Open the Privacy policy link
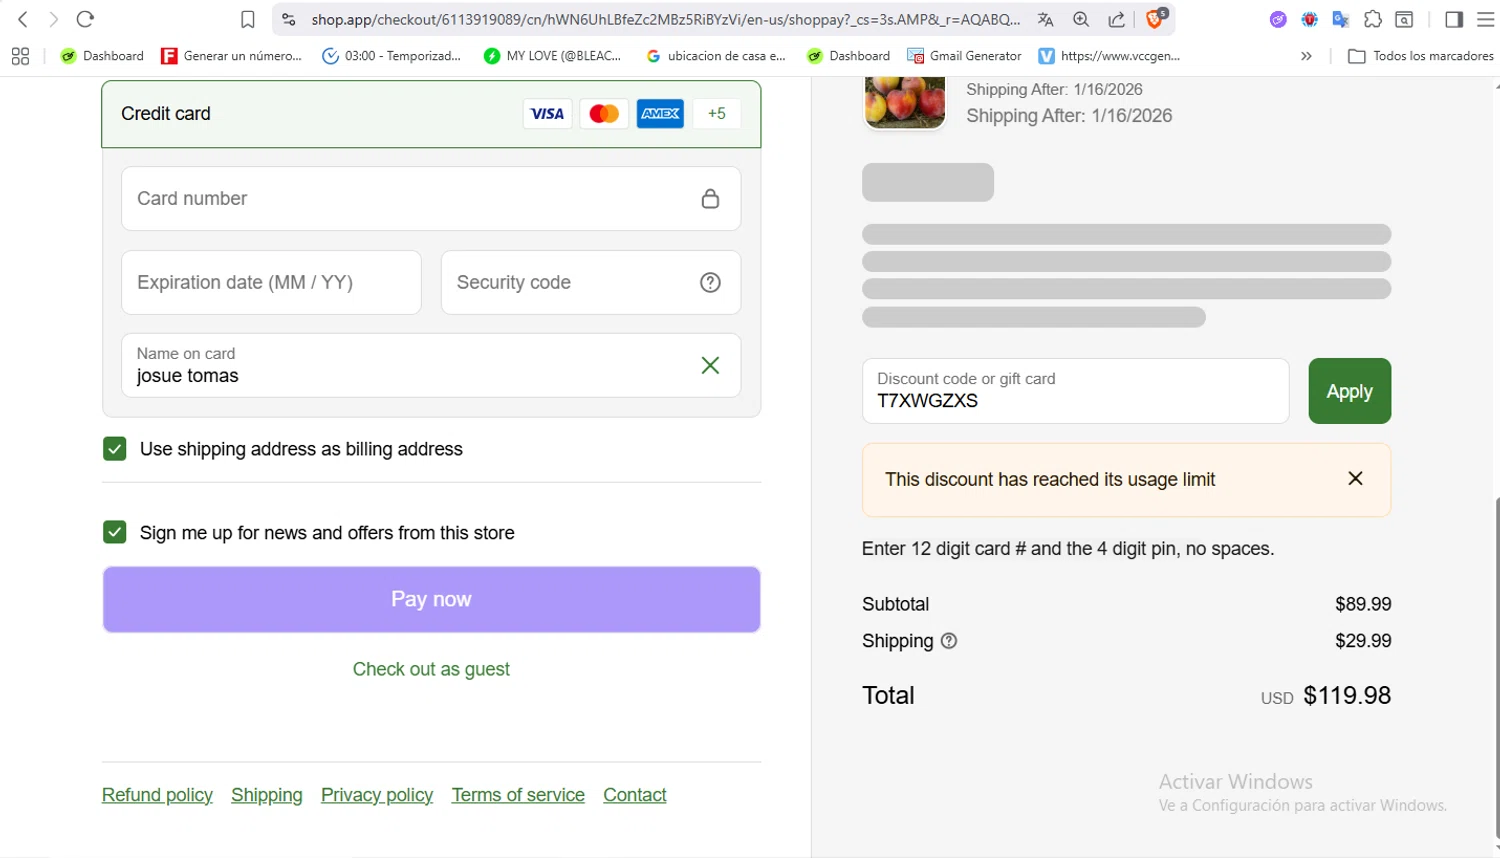The image size is (1500, 858). coord(377,795)
